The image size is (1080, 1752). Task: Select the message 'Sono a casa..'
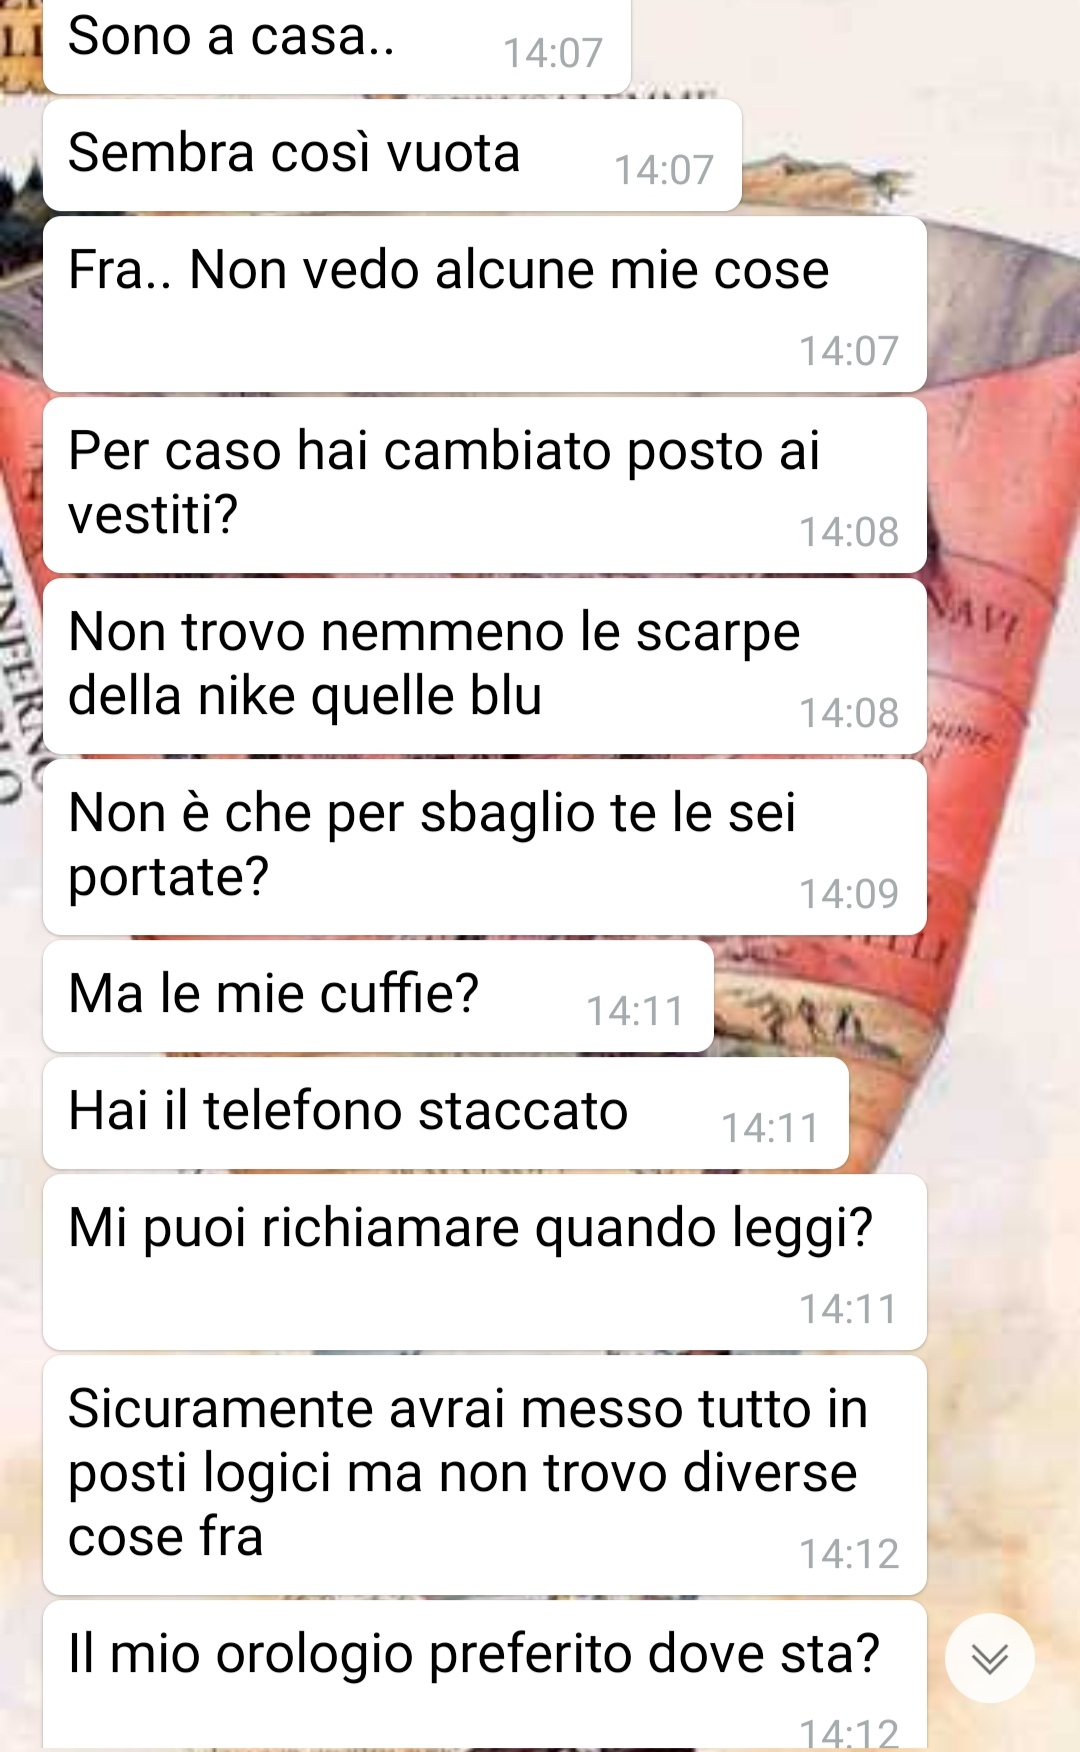(x=337, y=46)
